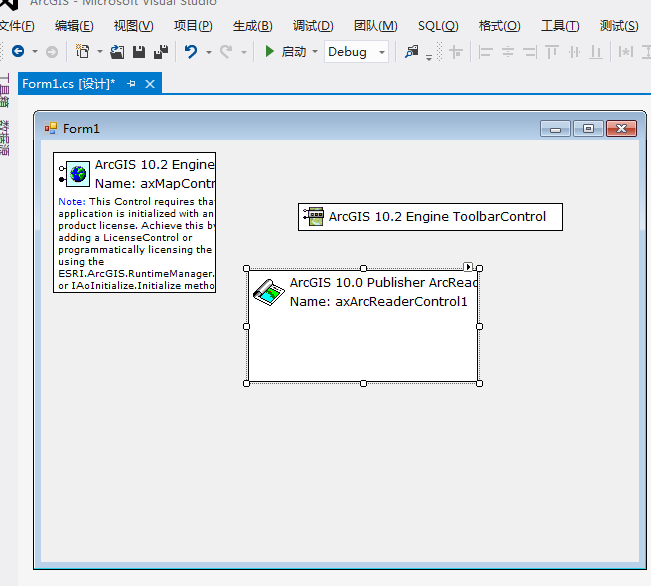
Task: Open the 团队(M) menu
Action: [x=375, y=26]
